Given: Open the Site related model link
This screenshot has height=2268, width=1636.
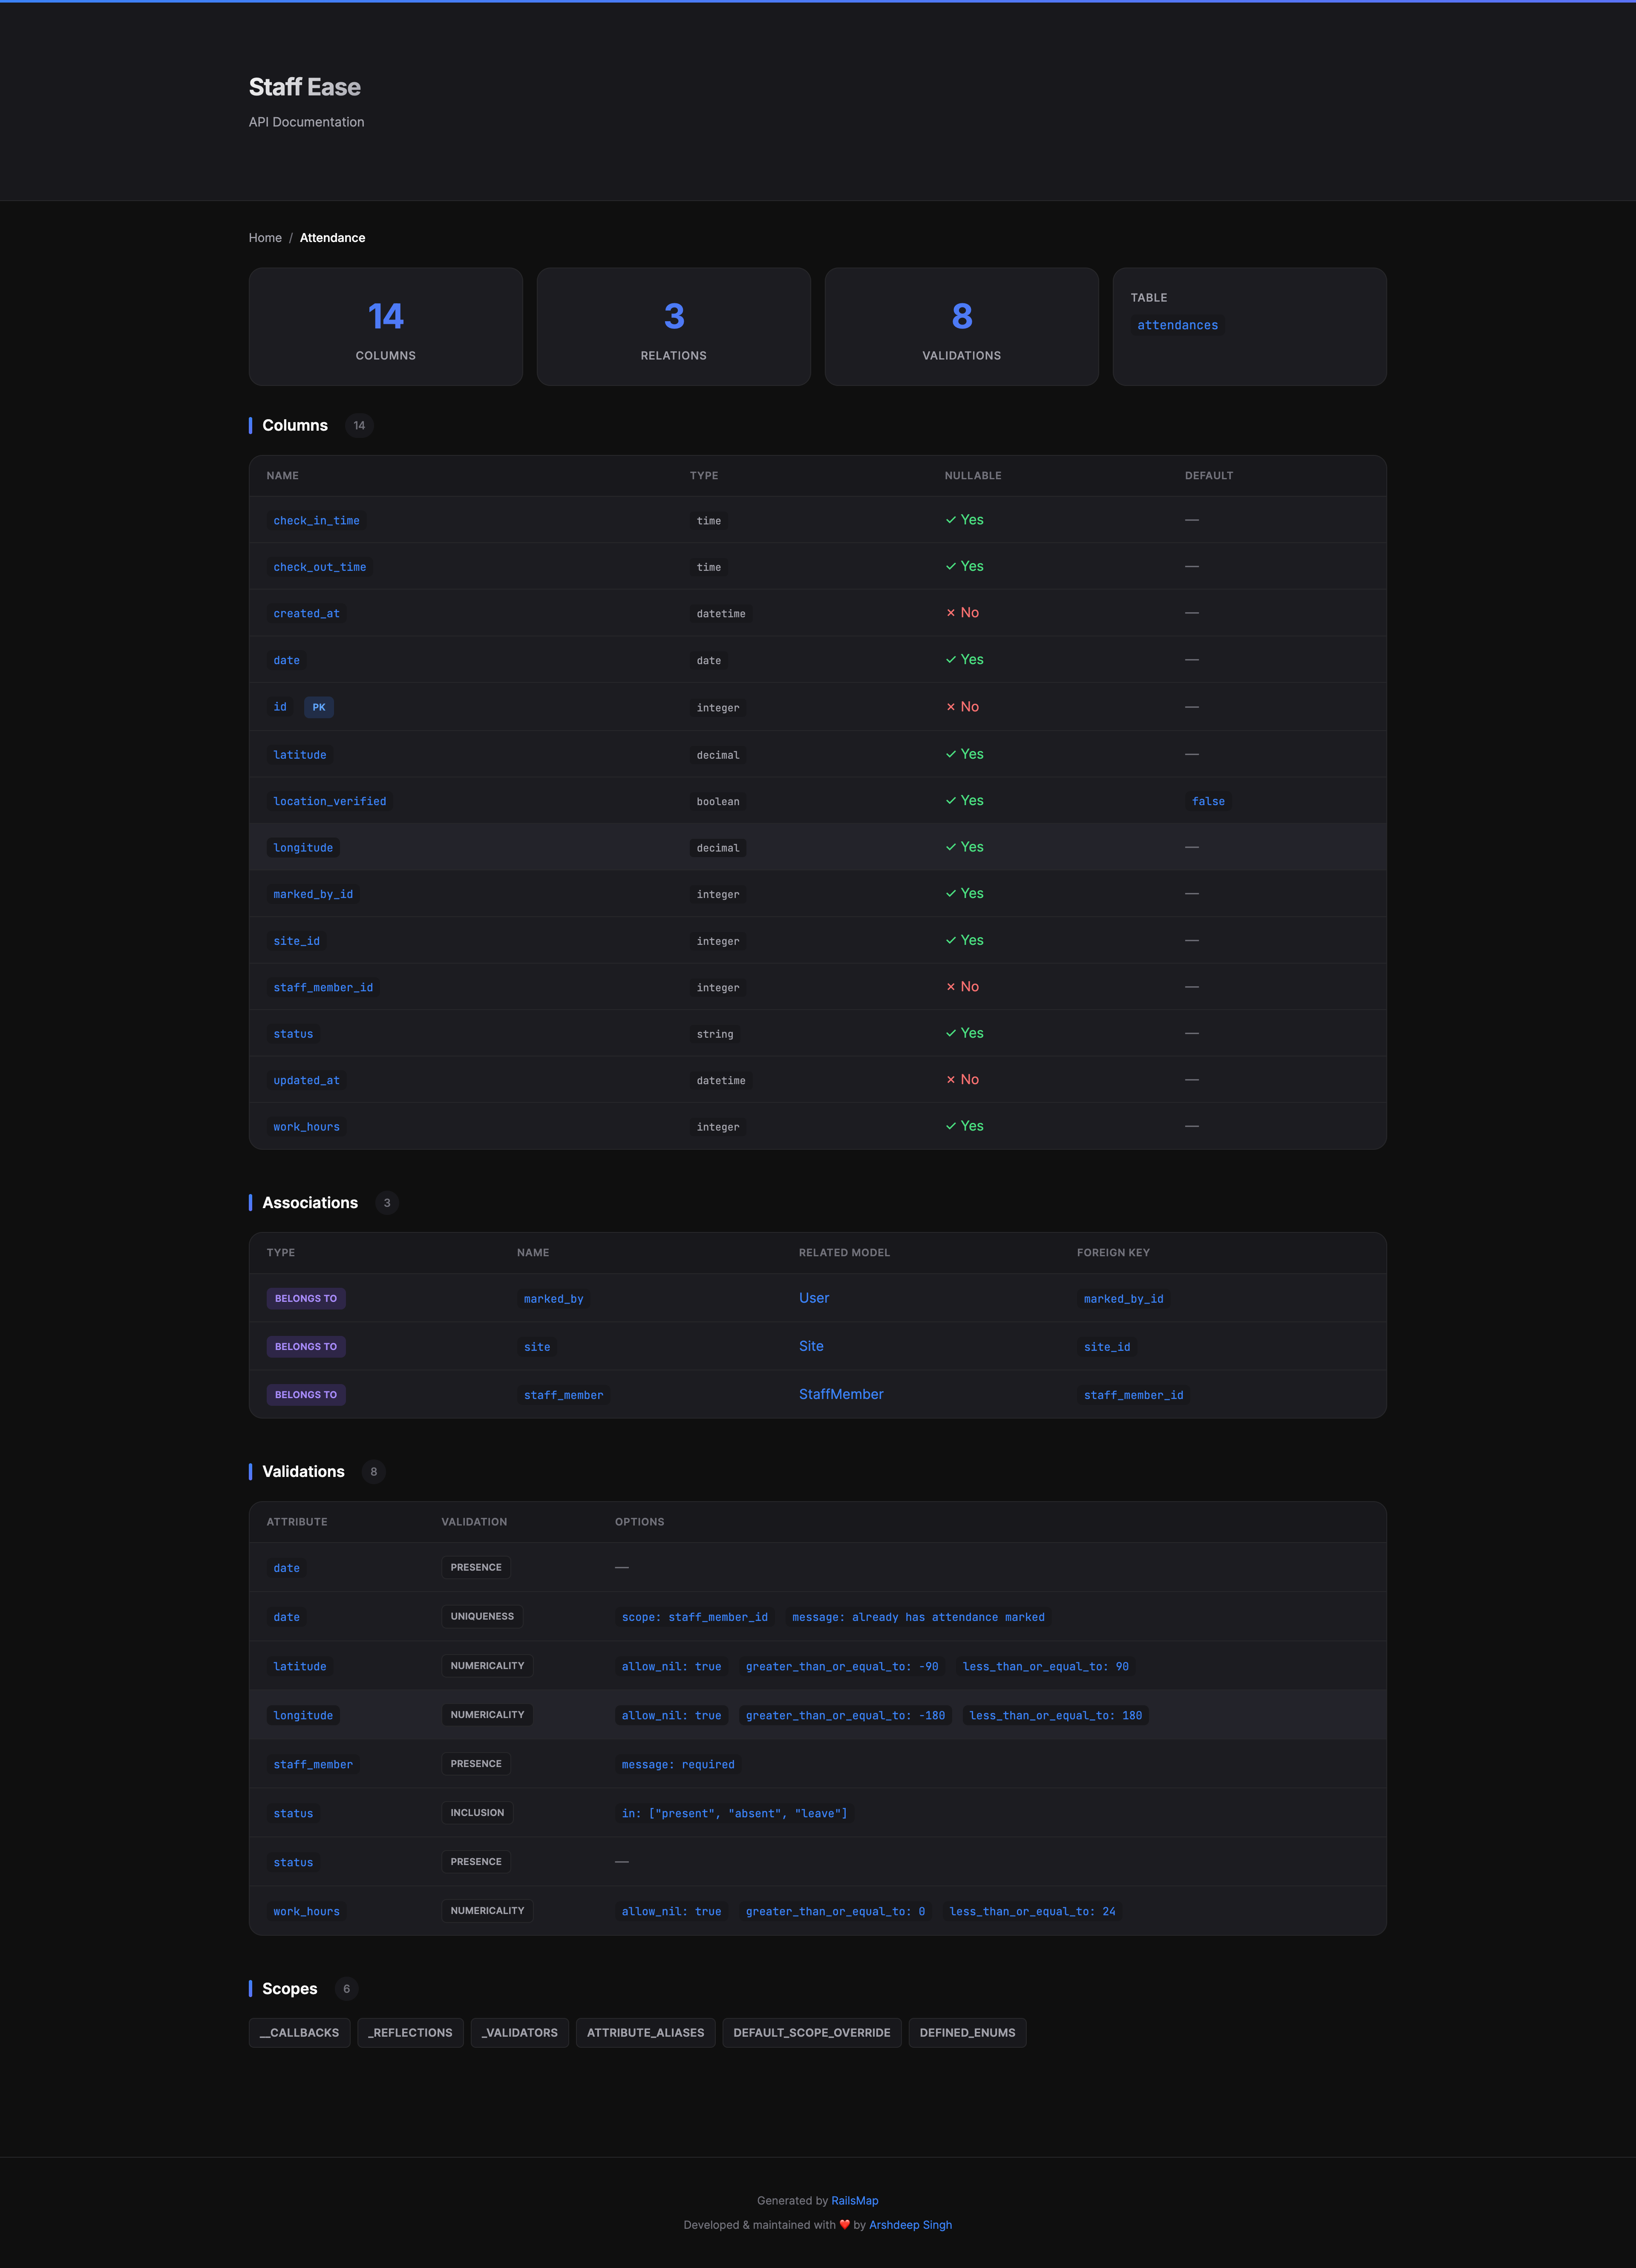Looking at the screenshot, I should 811,1346.
